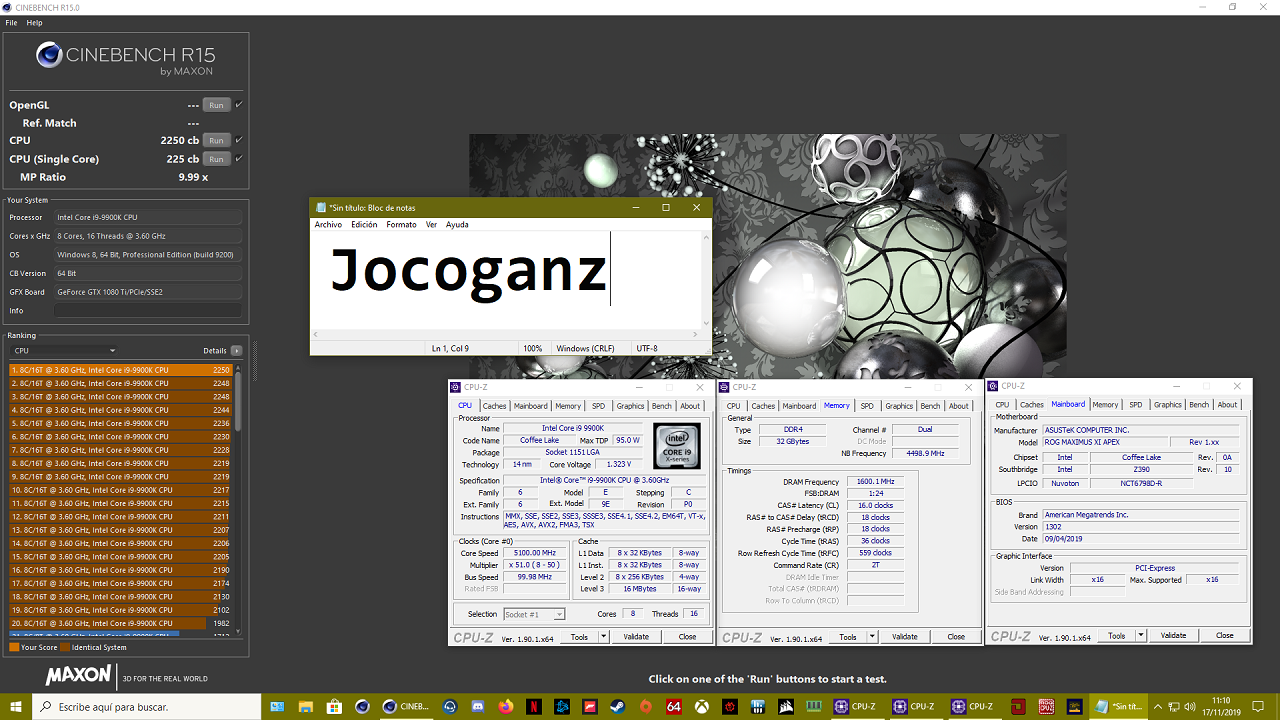1280x720 pixels.
Task: Select ranking row 20 with score 1982
Action: coord(121,623)
